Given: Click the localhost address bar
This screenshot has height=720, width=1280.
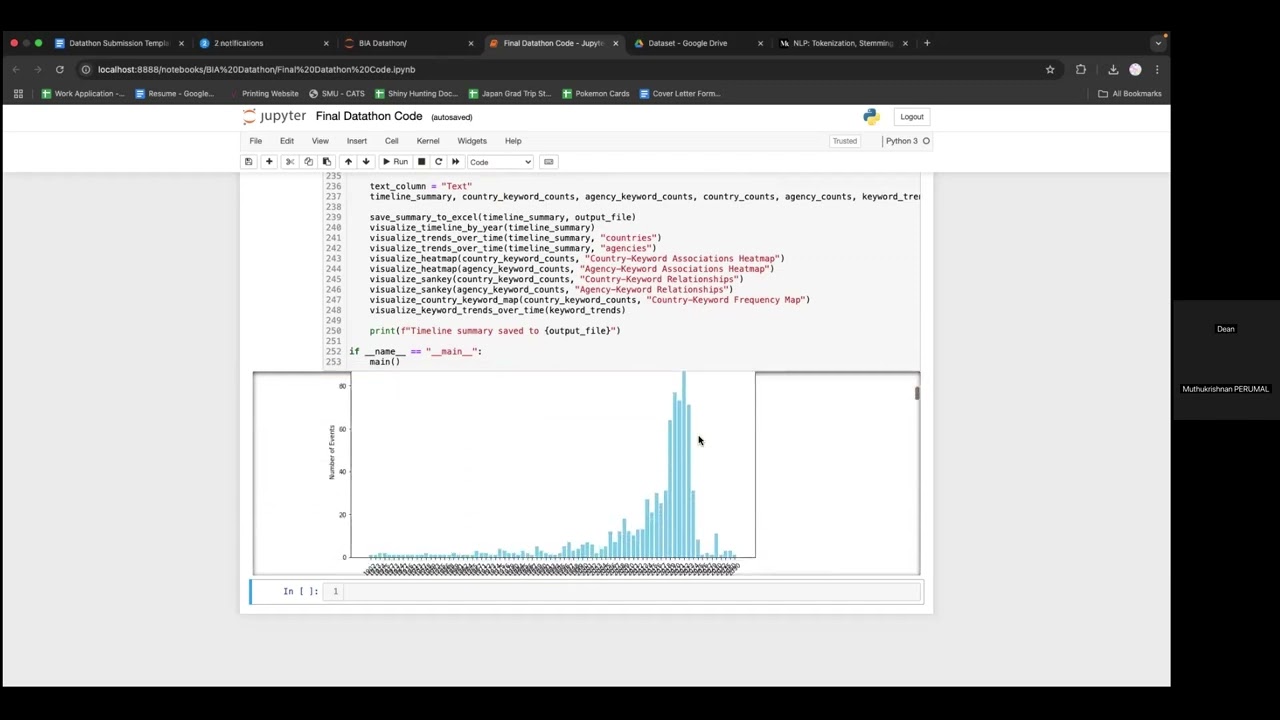Looking at the screenshot, I should 560,69.
